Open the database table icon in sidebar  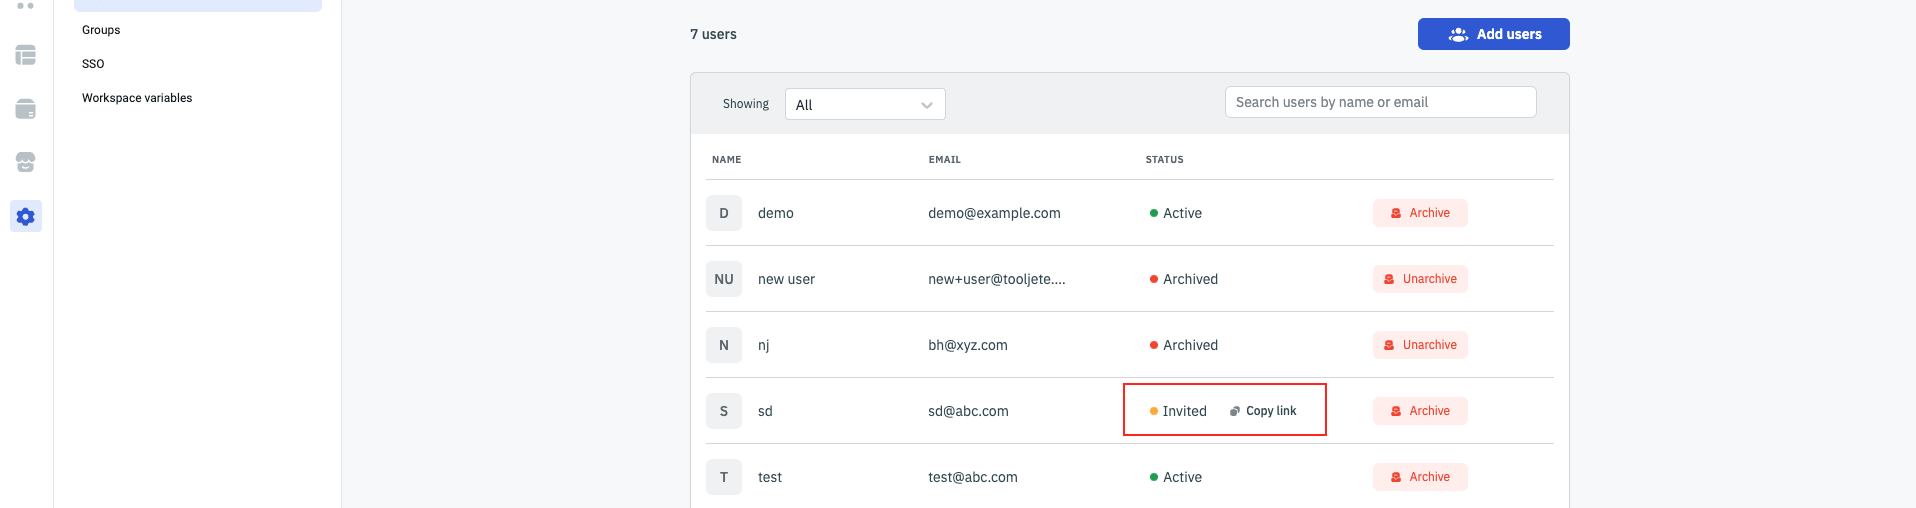click(26, 55)
